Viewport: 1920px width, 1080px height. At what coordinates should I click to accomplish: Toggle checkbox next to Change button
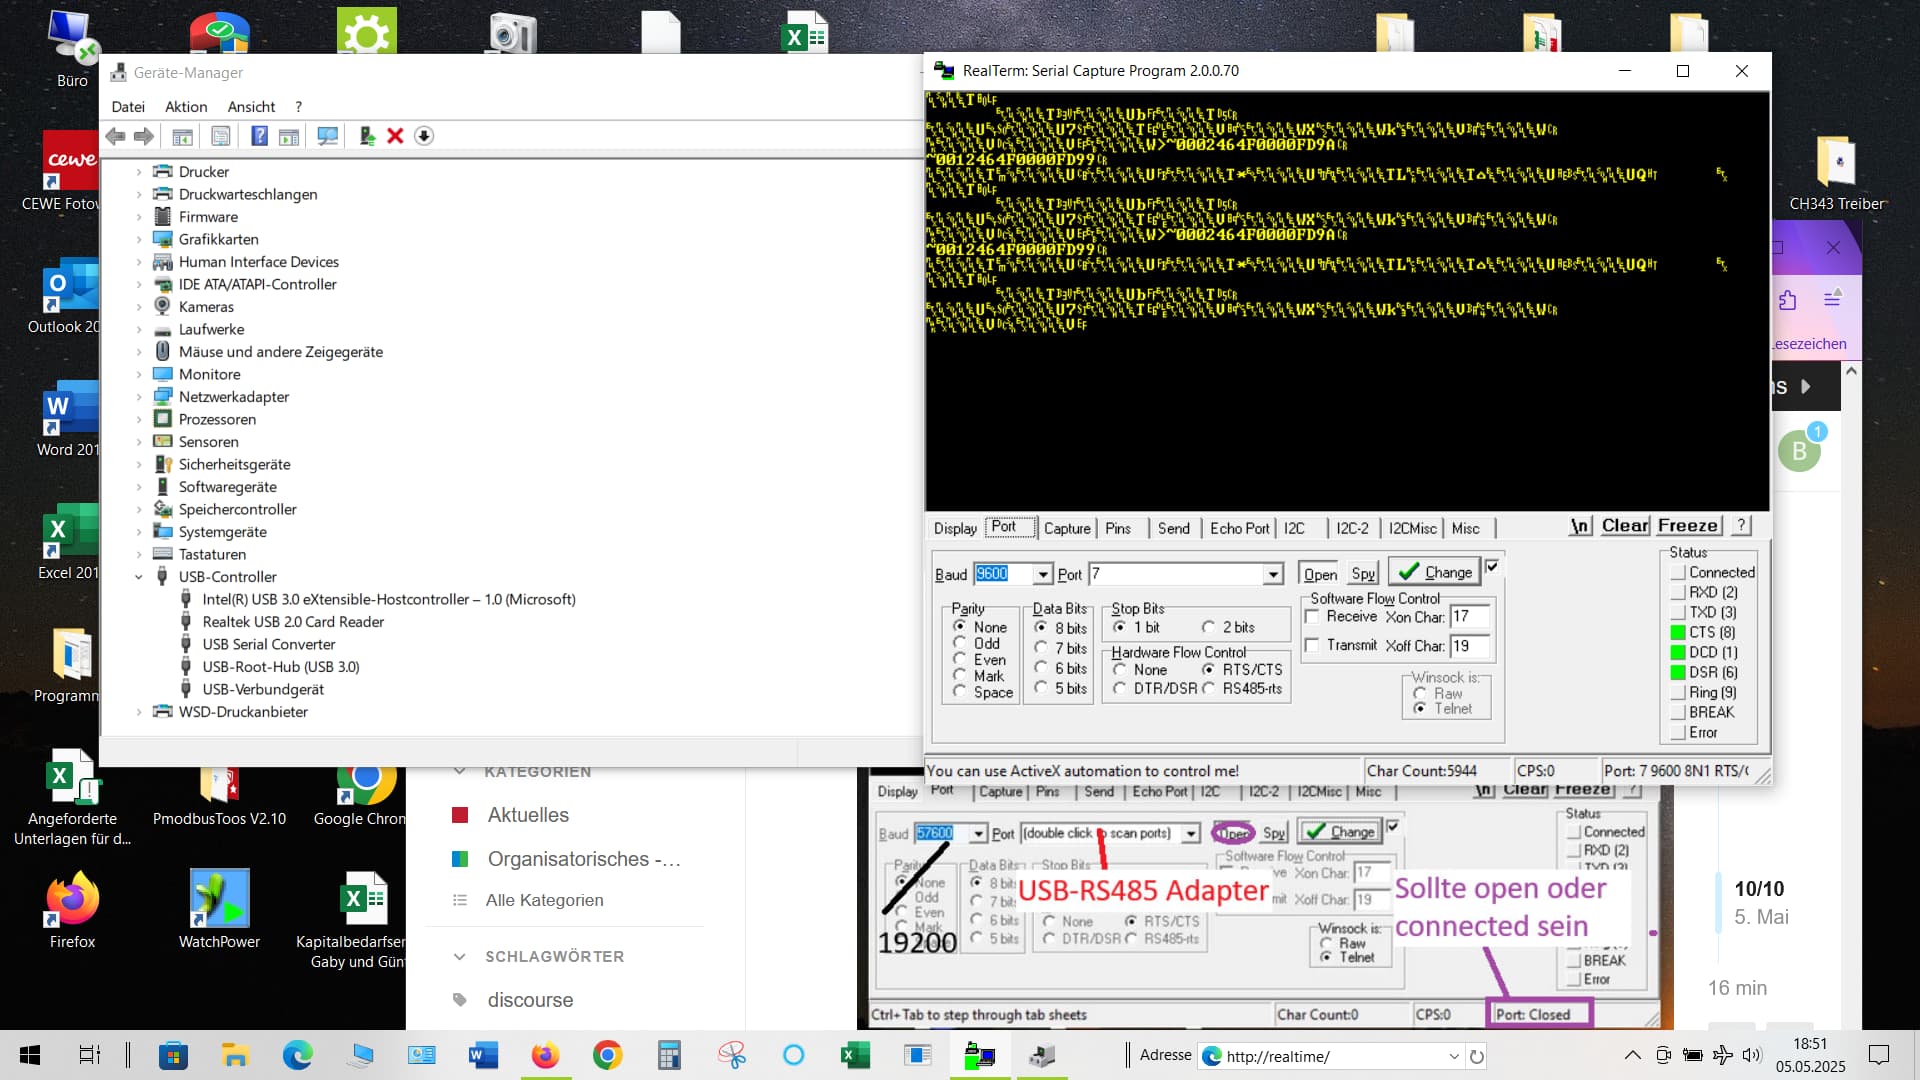pos(1492,567)
